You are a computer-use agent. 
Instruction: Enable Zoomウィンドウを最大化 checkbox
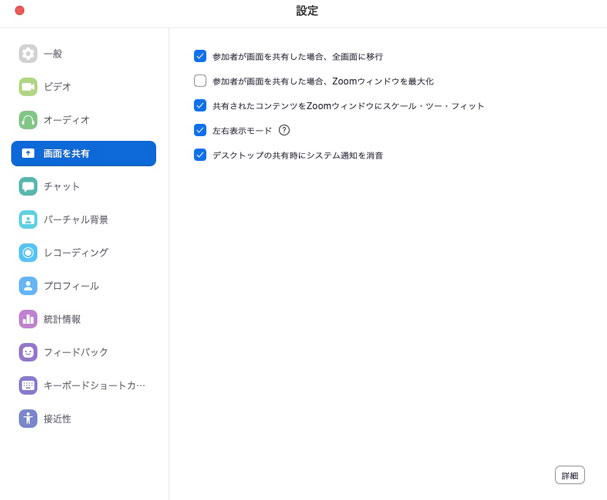coord(200,81)
